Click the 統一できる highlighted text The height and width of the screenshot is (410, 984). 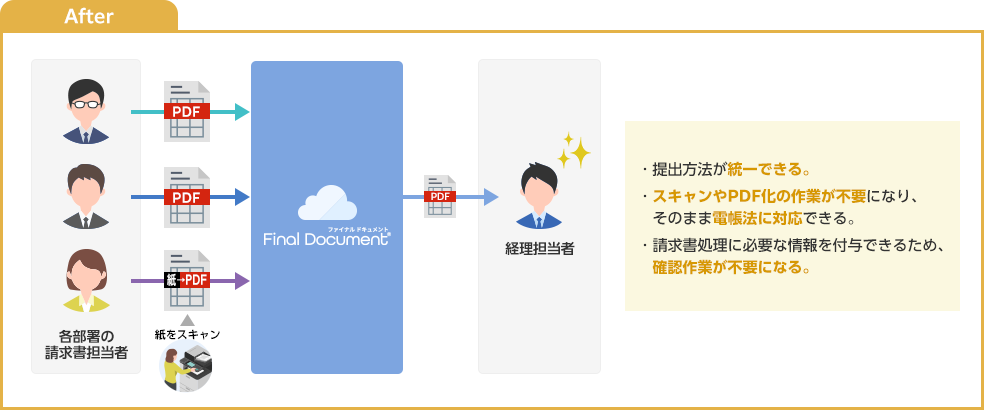pyautogui.click(x=764, y=168)
